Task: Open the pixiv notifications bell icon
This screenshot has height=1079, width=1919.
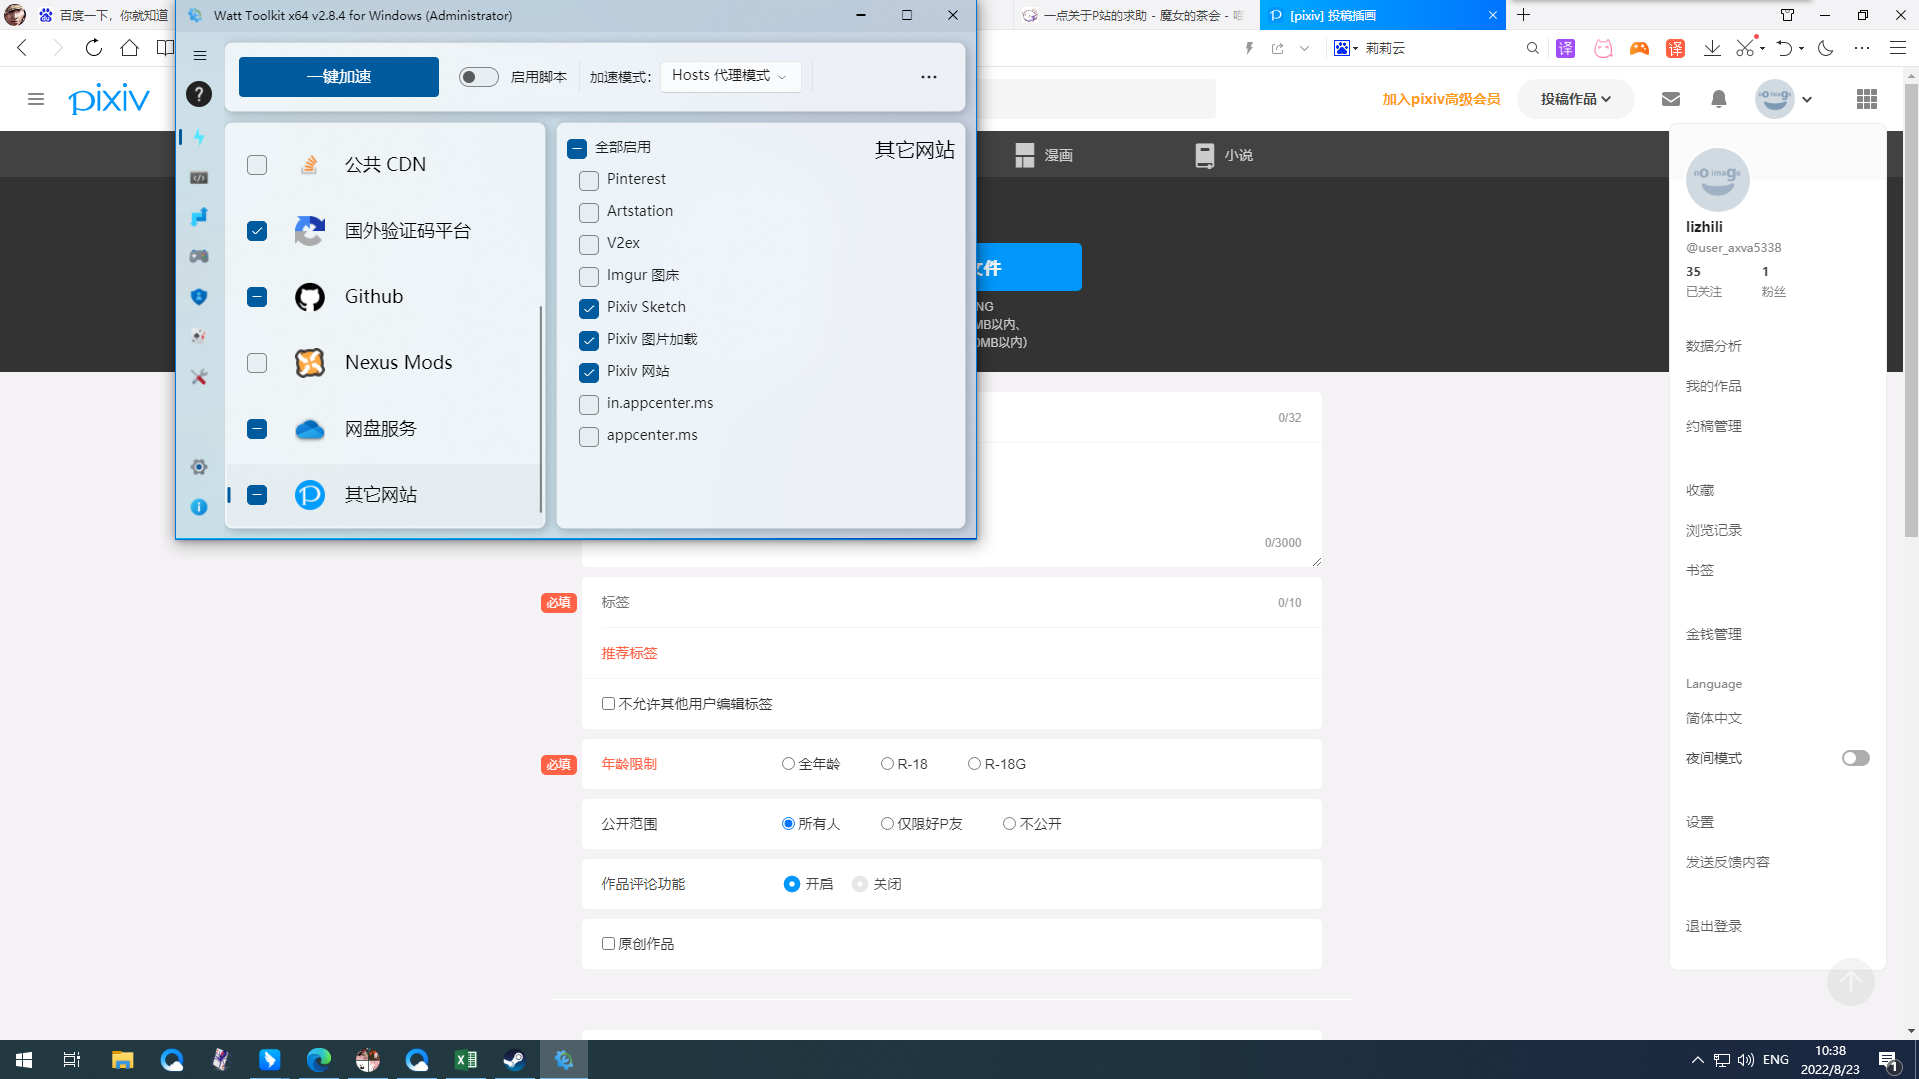Action: pyautogui.click(x=1718, y=99)
